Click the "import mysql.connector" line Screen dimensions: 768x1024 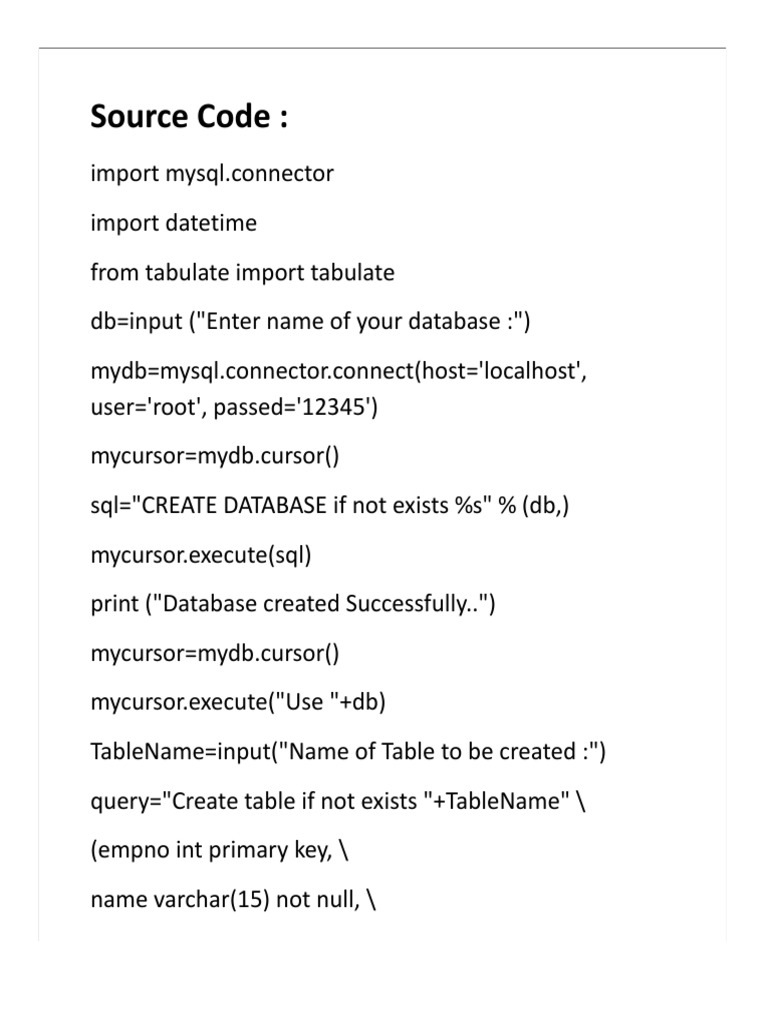(212, 174)
